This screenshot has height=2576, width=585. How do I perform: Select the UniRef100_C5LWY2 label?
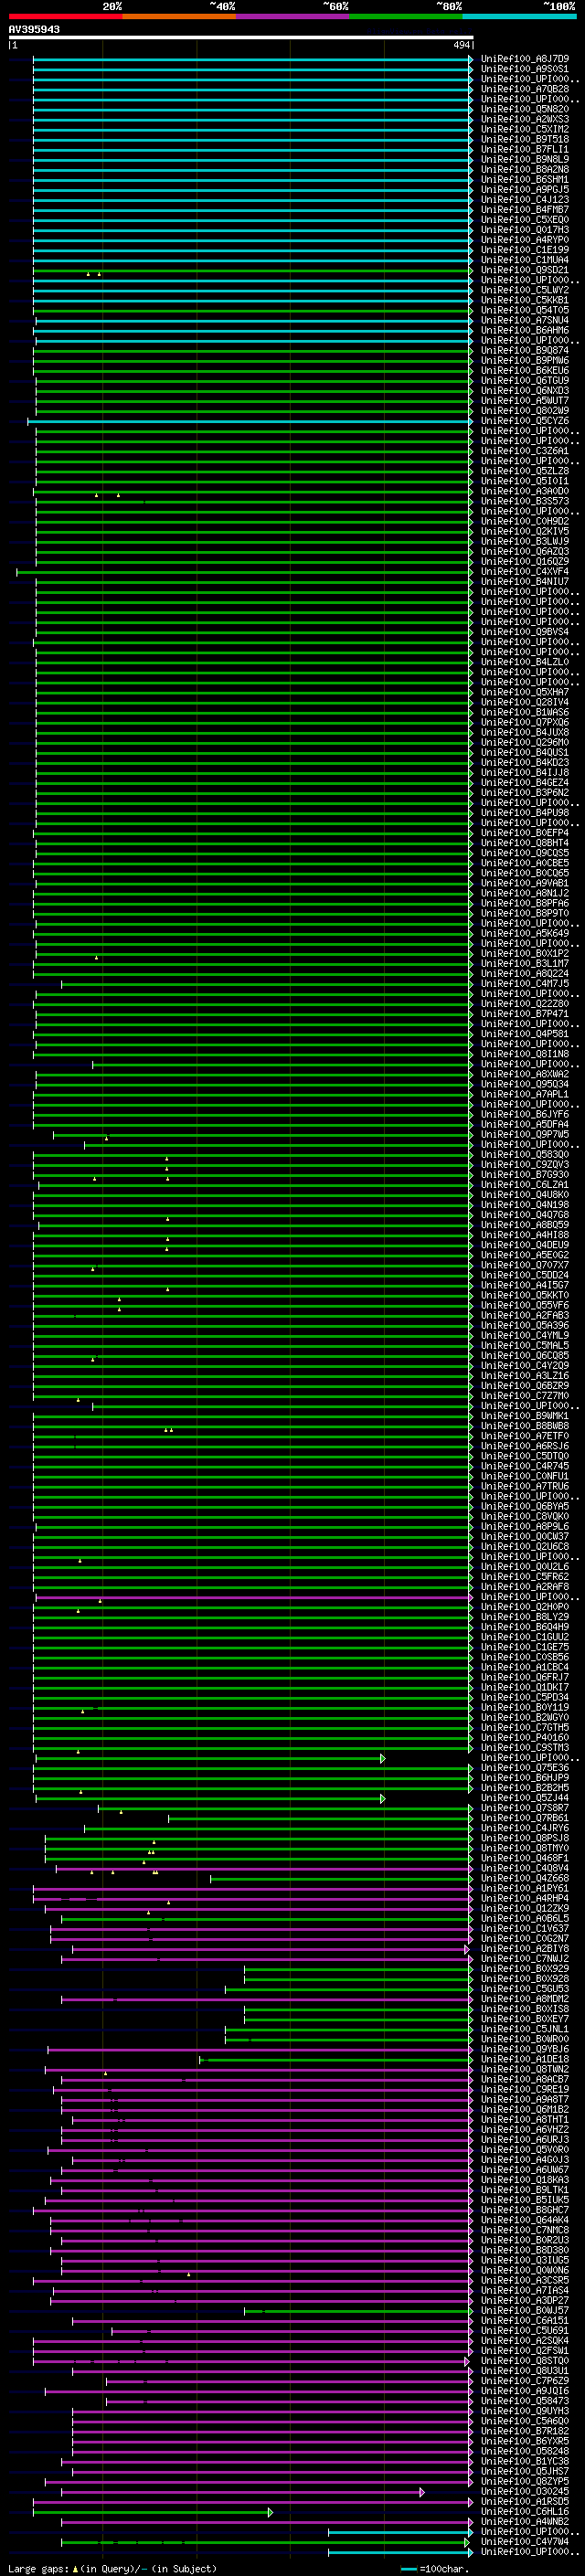point(525,290)
